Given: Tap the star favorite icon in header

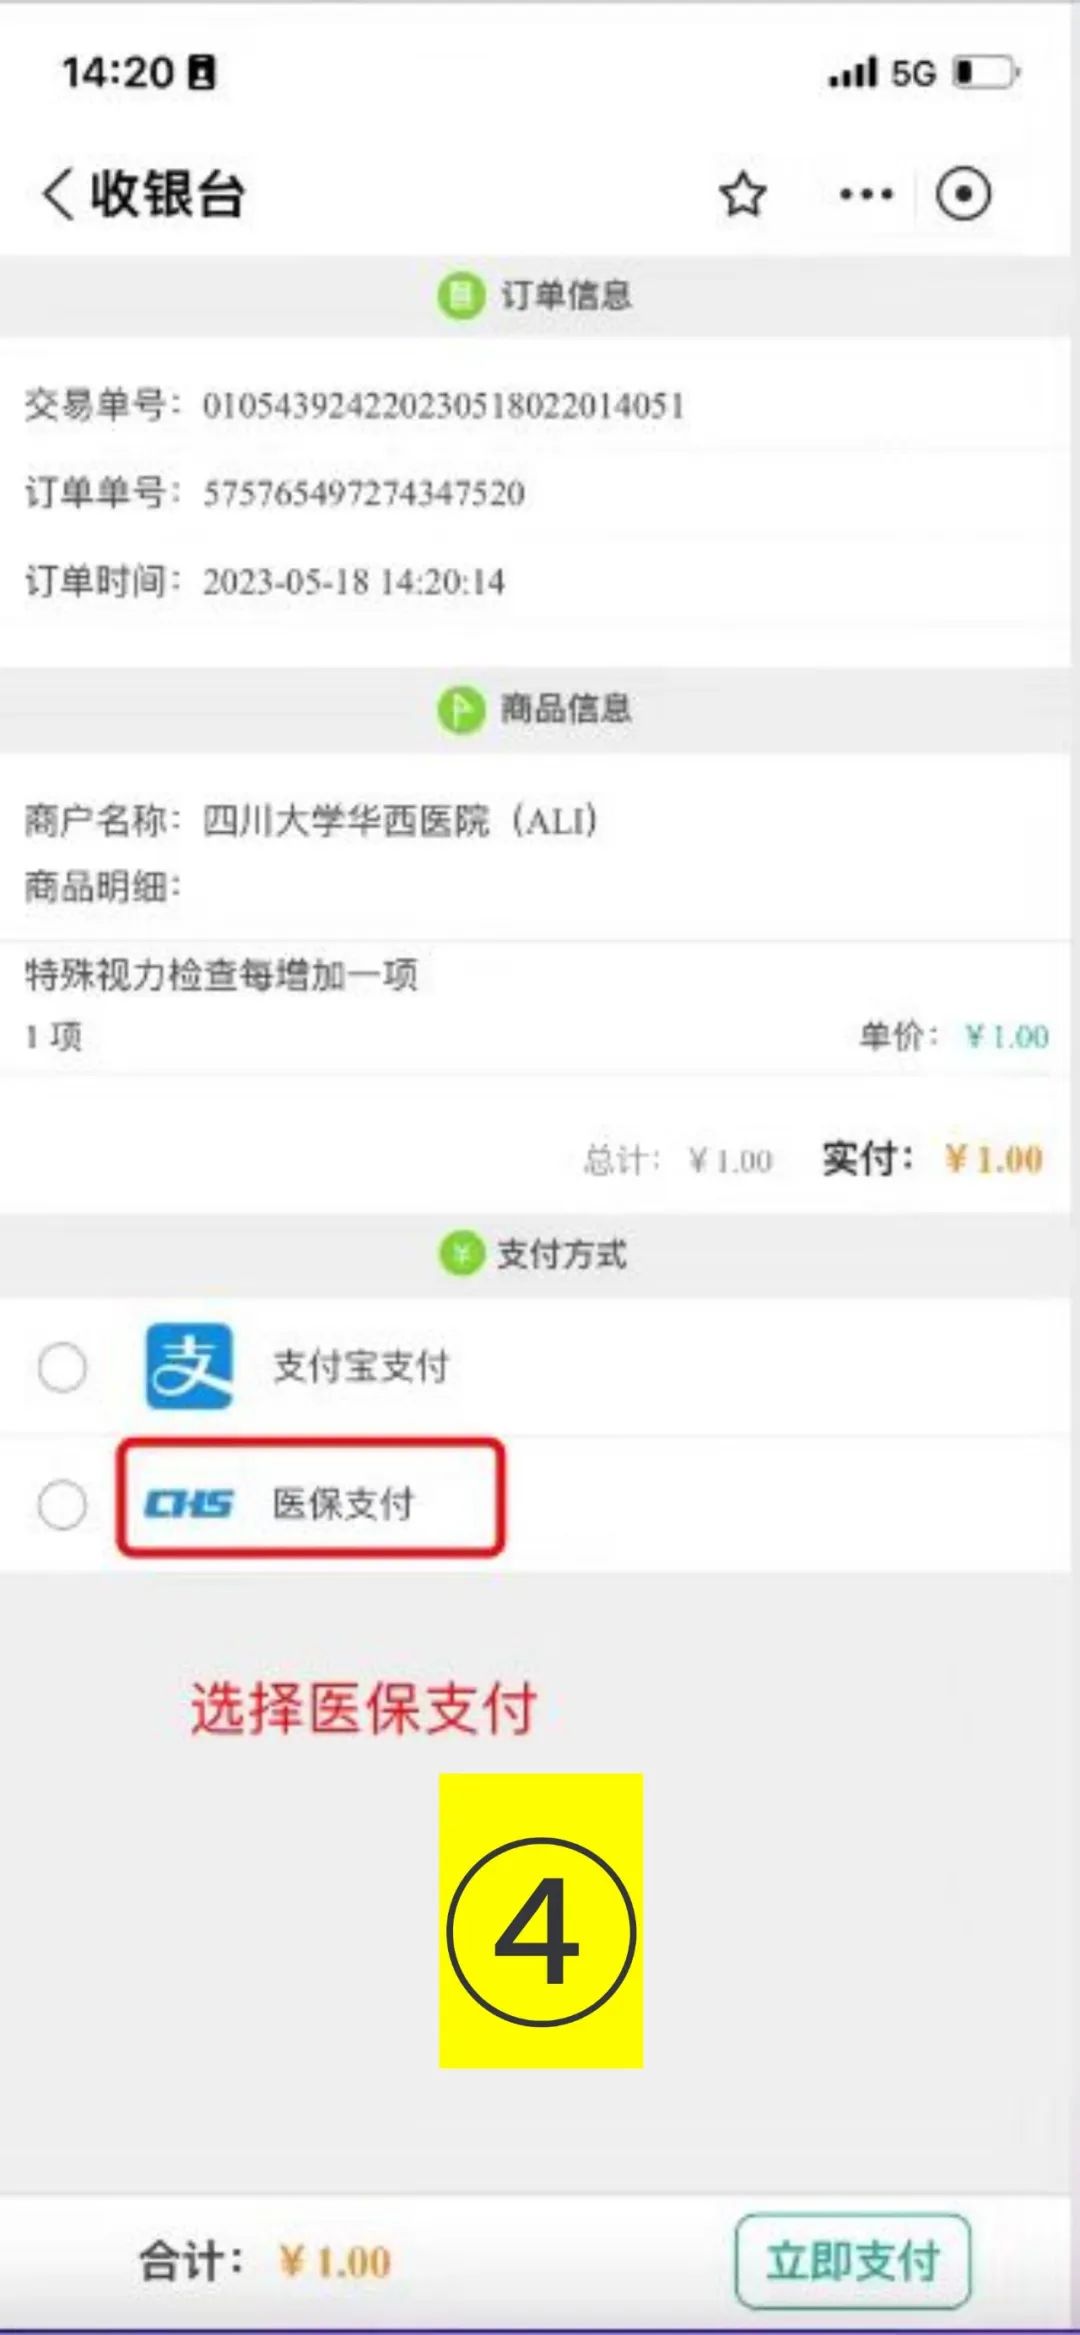Looking at the screenshot, I should tap(742, 196).
